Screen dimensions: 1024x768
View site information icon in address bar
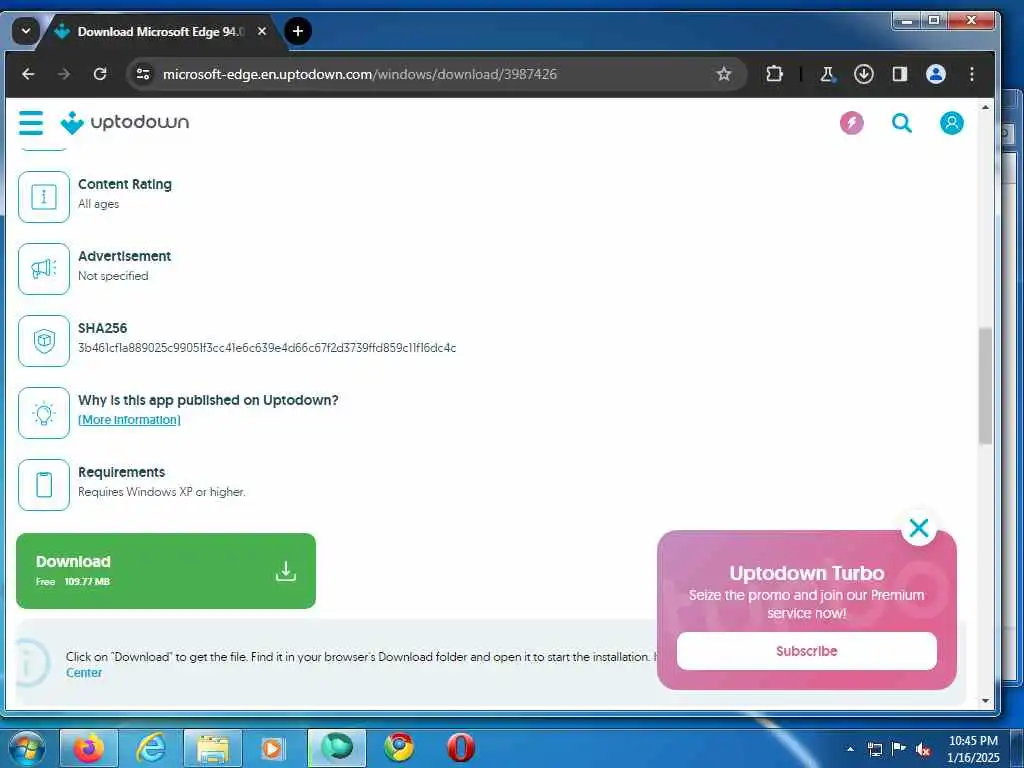pyautogui.click(x=143, y=74)
